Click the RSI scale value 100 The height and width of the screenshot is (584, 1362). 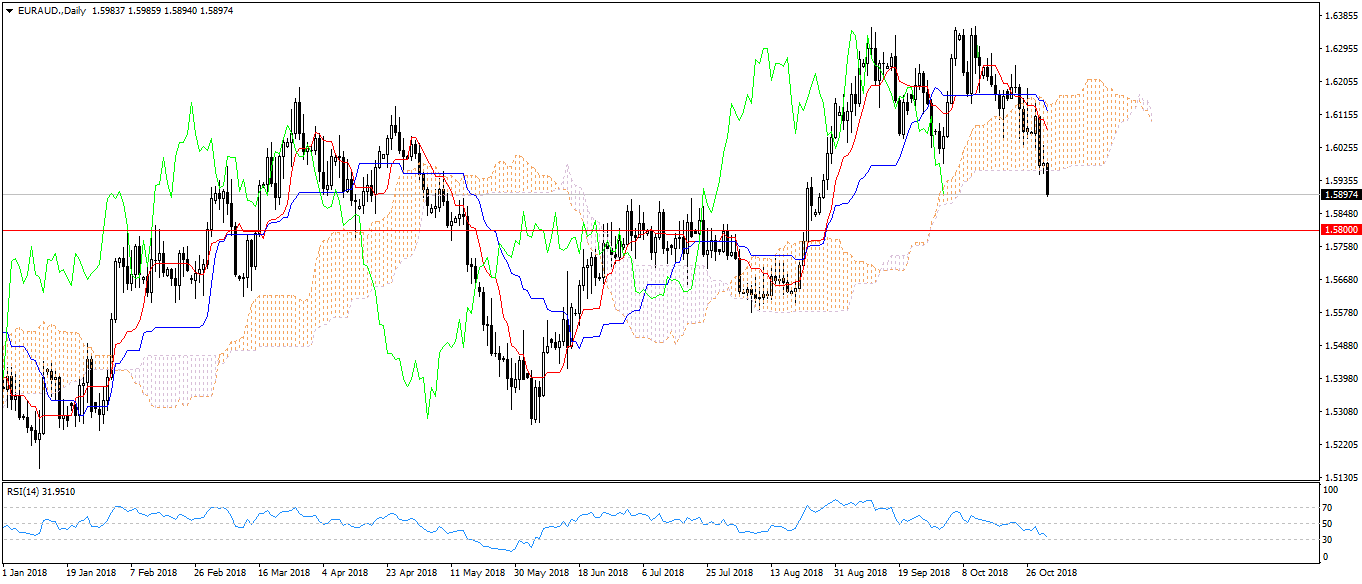[1331, 491]
